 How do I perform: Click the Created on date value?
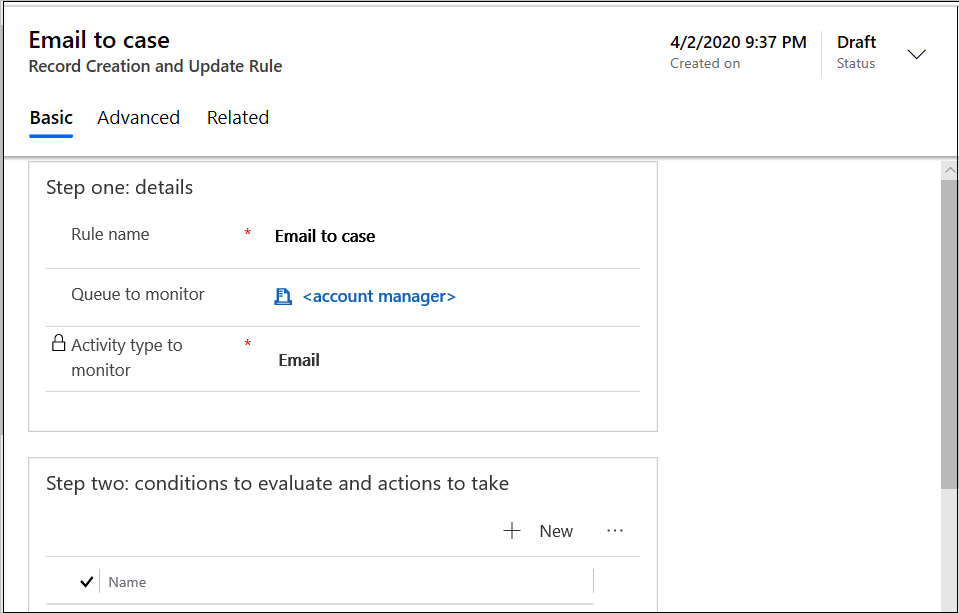[738, 42]
